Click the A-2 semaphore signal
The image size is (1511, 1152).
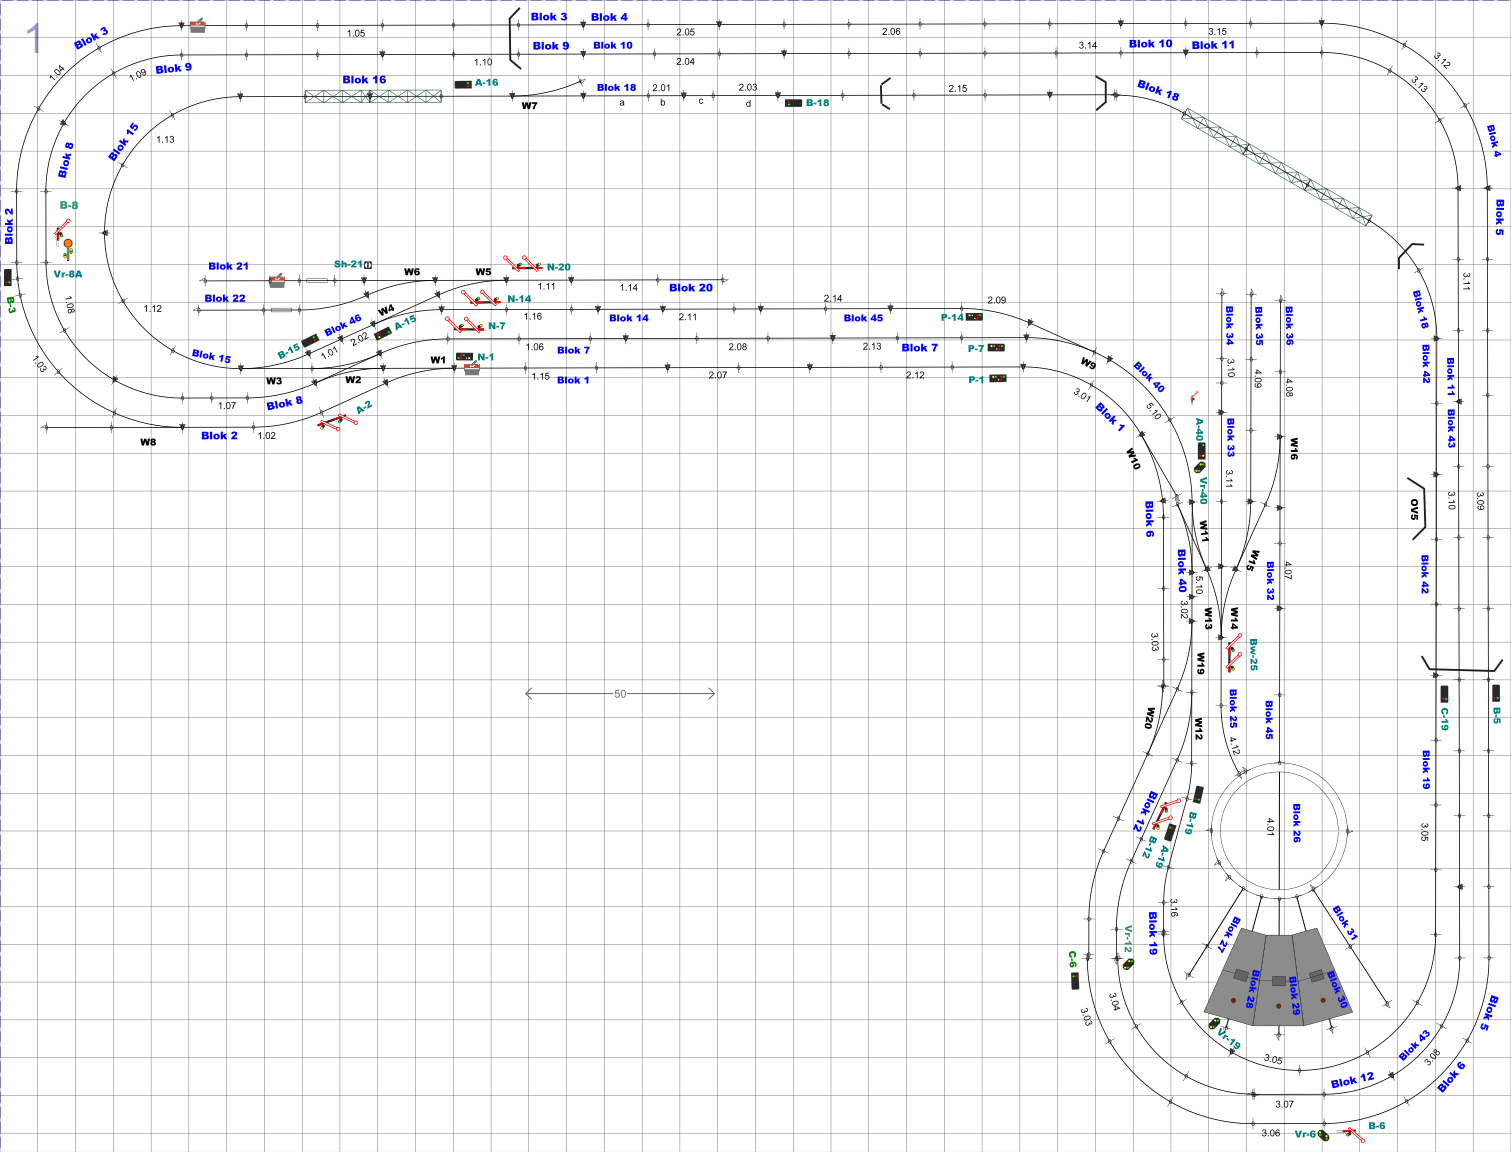click(x=332, y=423)
